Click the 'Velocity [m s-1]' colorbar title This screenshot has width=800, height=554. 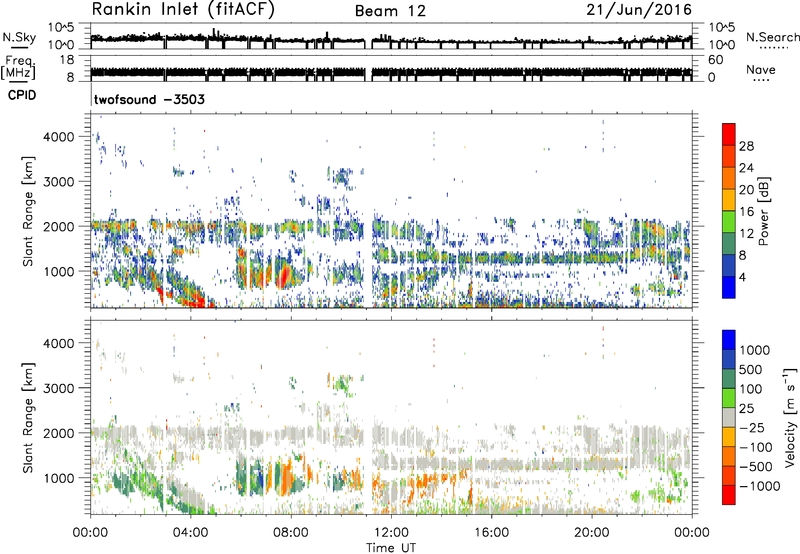coord(790,417)
